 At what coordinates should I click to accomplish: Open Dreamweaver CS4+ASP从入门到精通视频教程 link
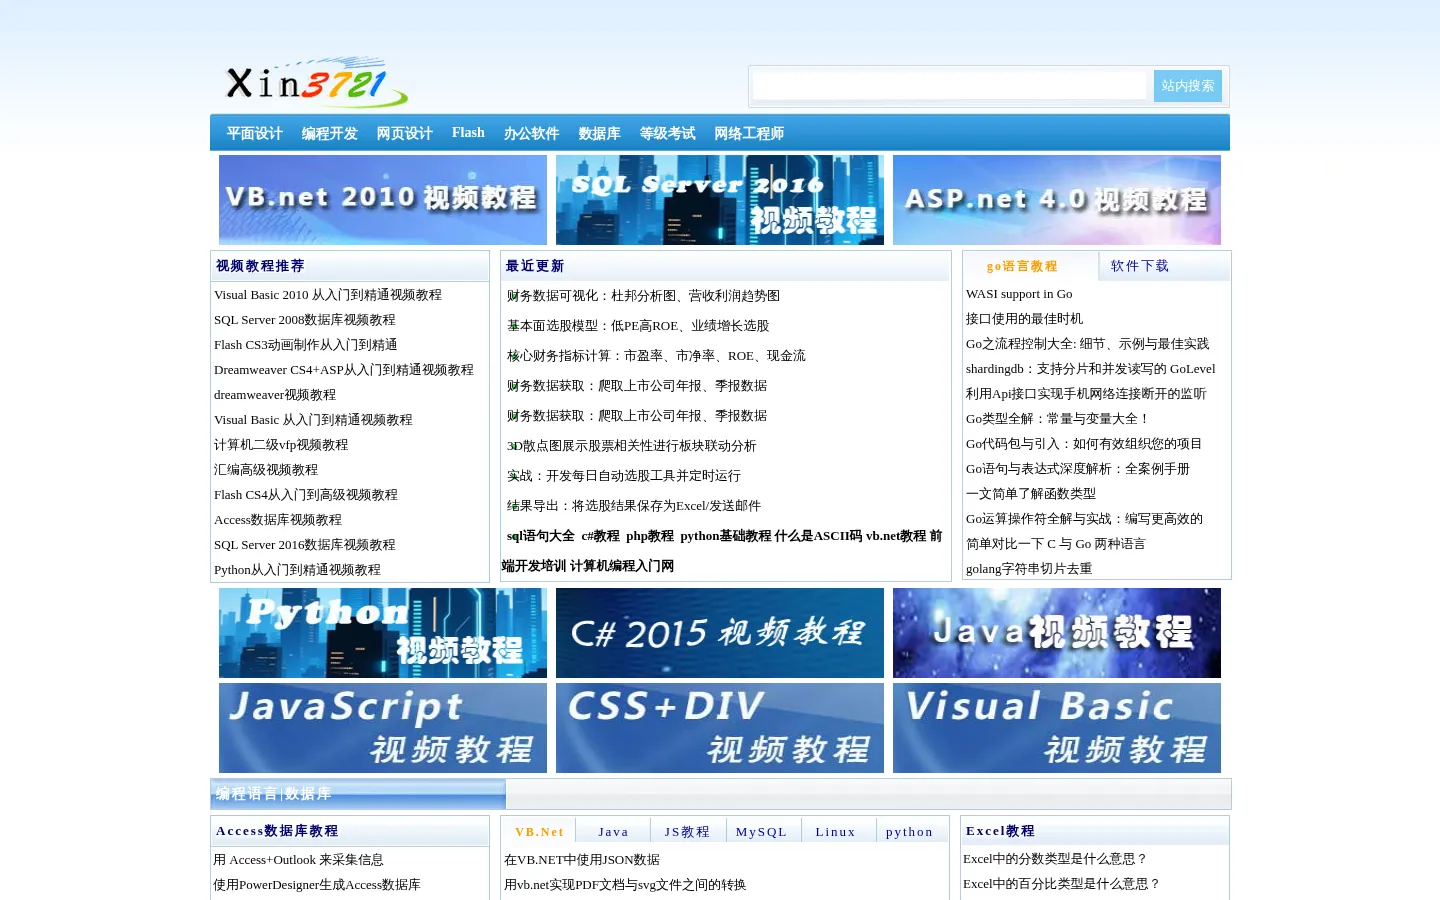(x=344, y=370)
